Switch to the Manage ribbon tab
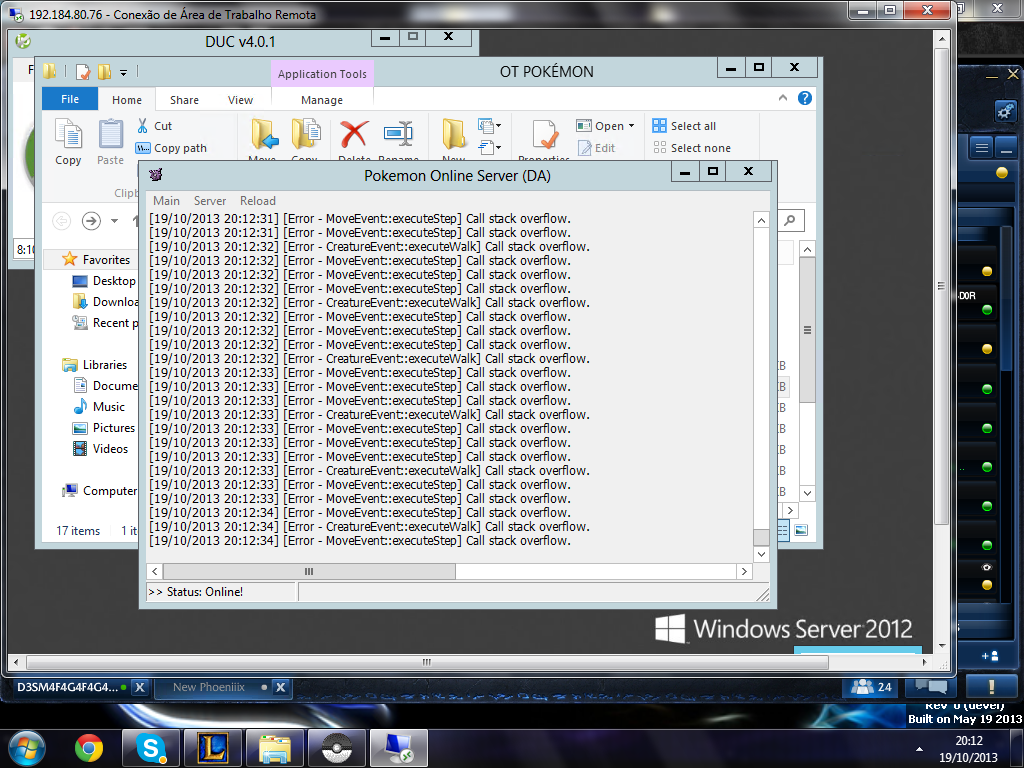Viewport: 1024px width, 768px height. [322, 100]
